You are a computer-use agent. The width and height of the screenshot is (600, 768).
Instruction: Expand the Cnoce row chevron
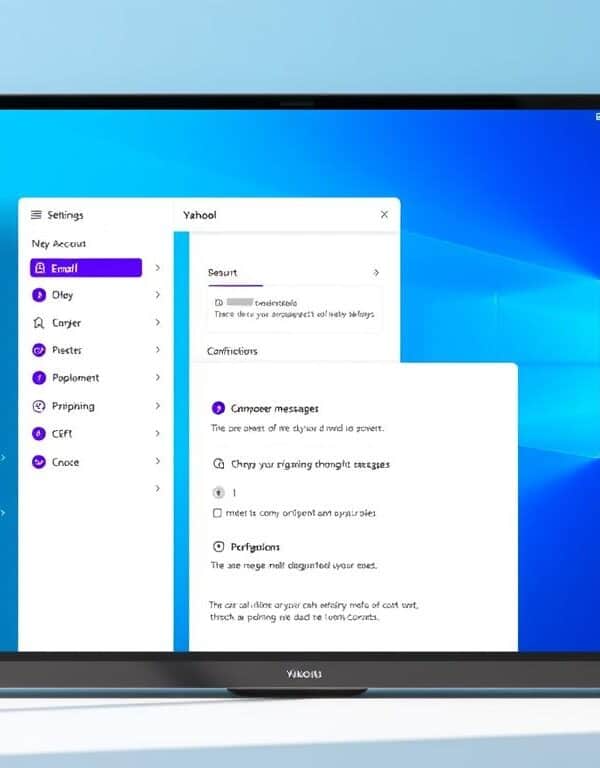tap(158, 461)
